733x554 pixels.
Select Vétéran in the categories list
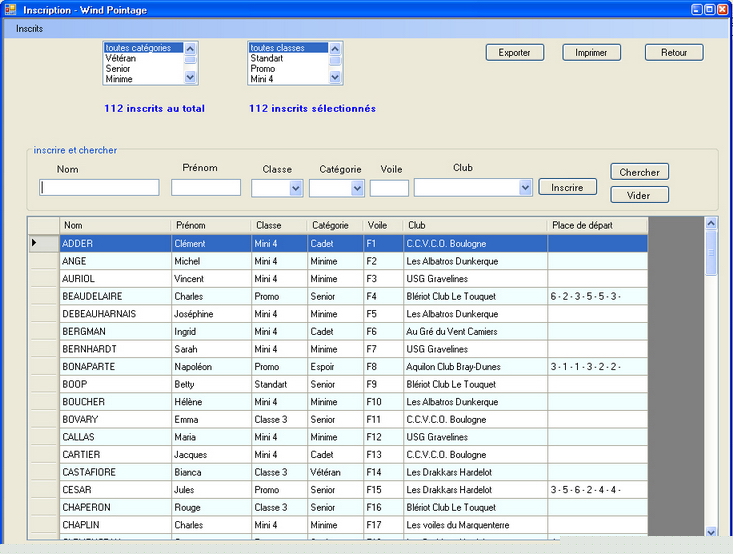click(x=121, y=58)
